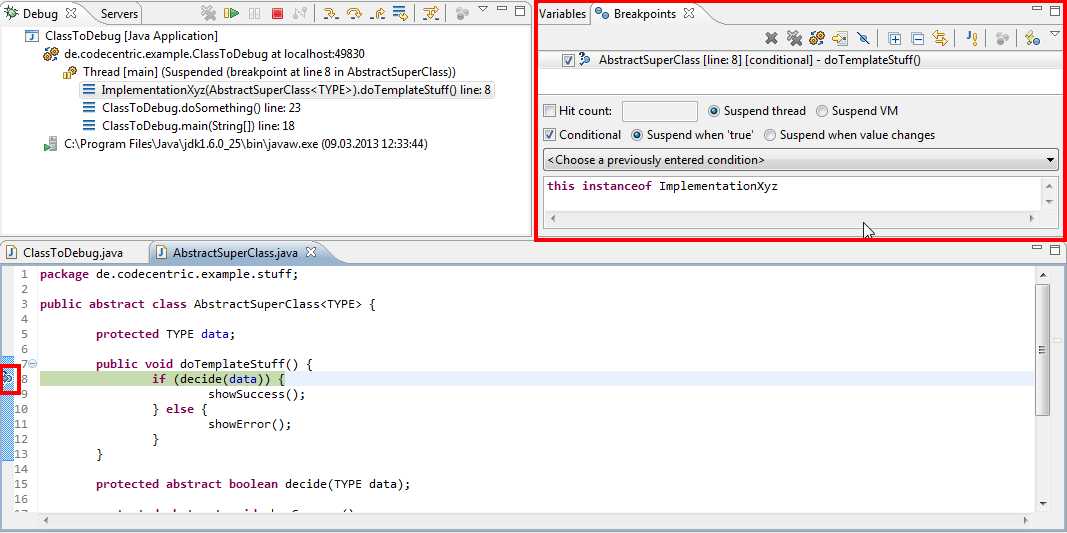Screen dimensions: 1067x533
Task: Click the Suspend button in Debug toolbar
Action: pos(254,12)
